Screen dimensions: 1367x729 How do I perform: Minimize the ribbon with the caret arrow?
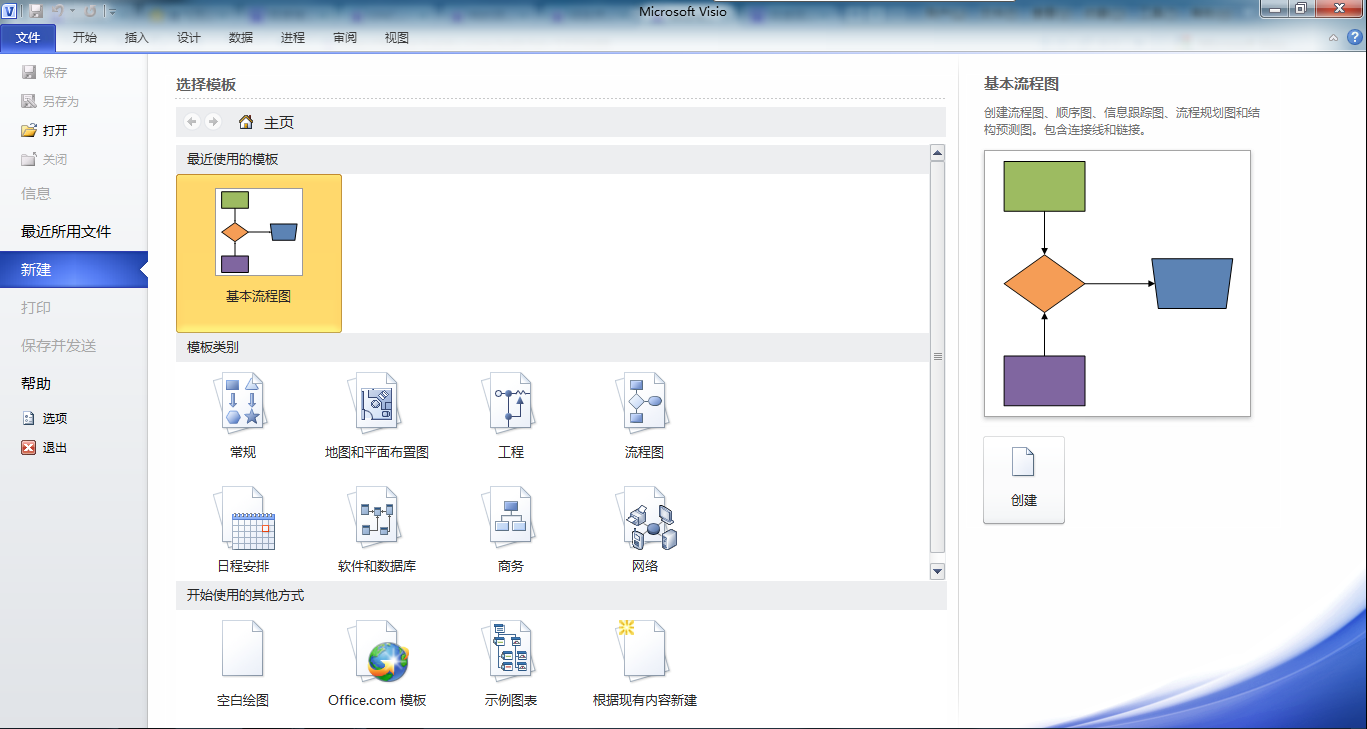point(1333,38)
